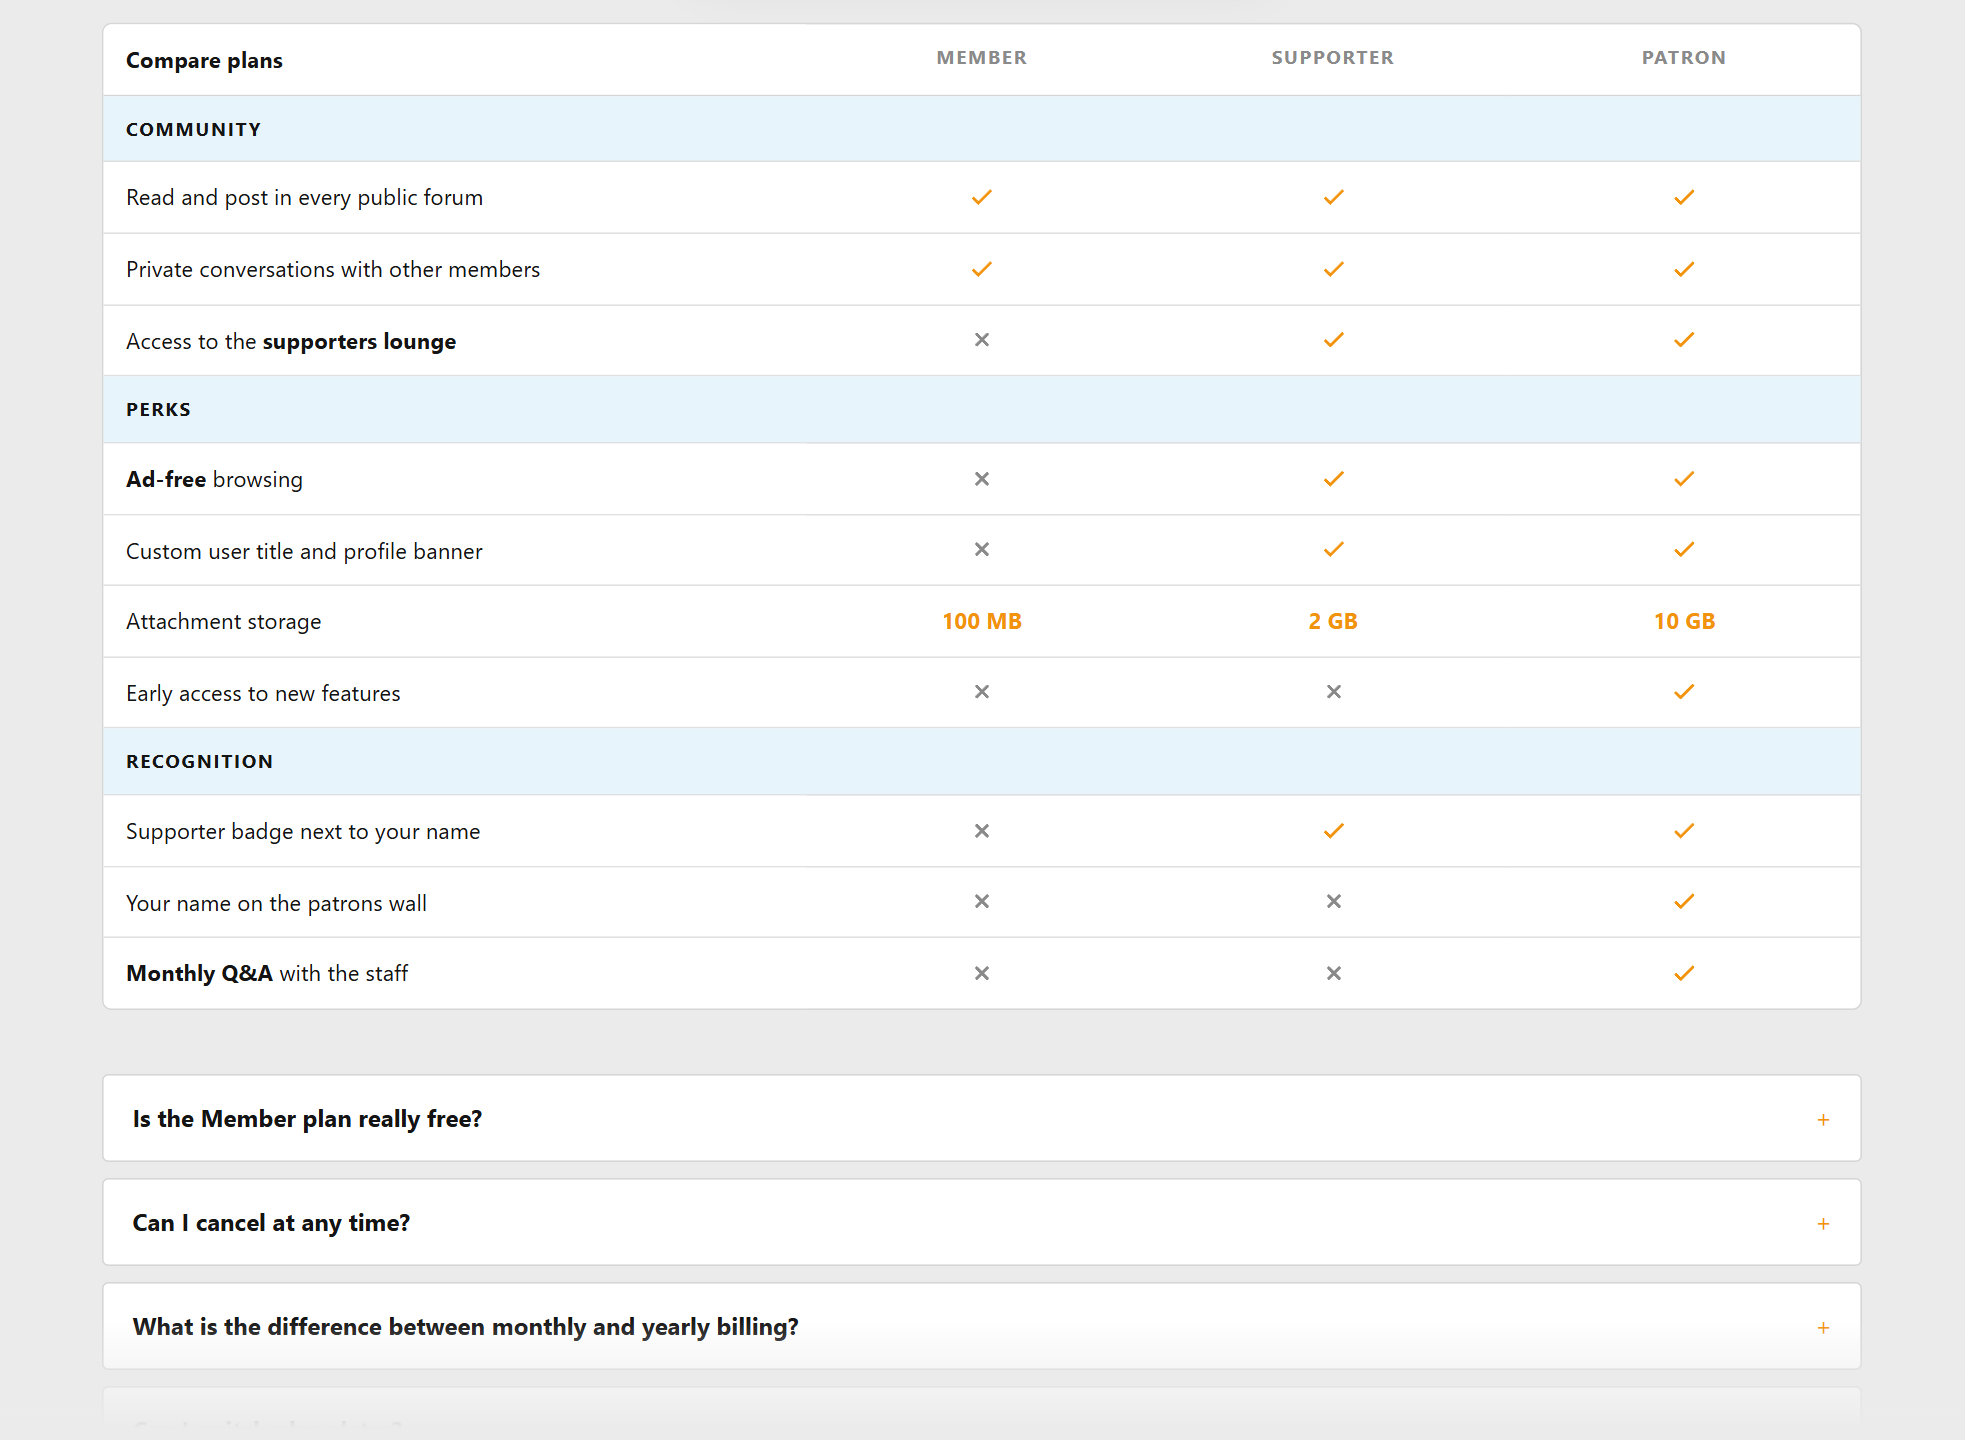Image resolution: width=1965 pixels, height=1440 pixels.
Task: Click the Supporter checkmark for supporter badge
Action: [1333, 831]
